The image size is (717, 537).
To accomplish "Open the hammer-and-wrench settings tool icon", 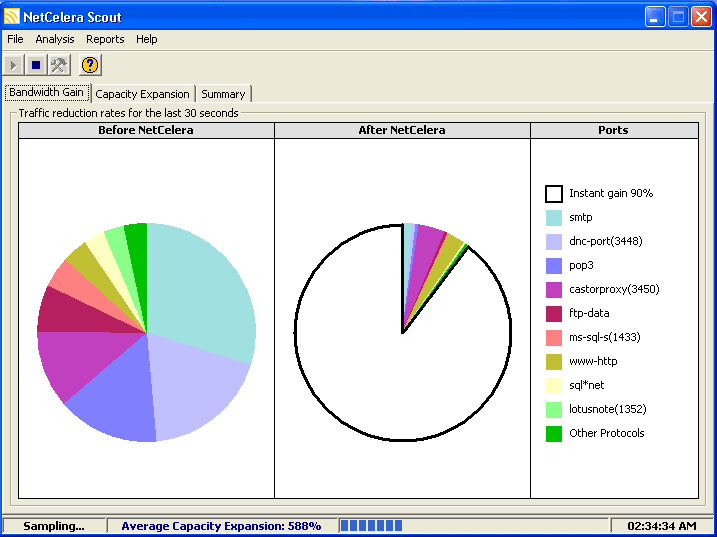I will click(59, 65).
